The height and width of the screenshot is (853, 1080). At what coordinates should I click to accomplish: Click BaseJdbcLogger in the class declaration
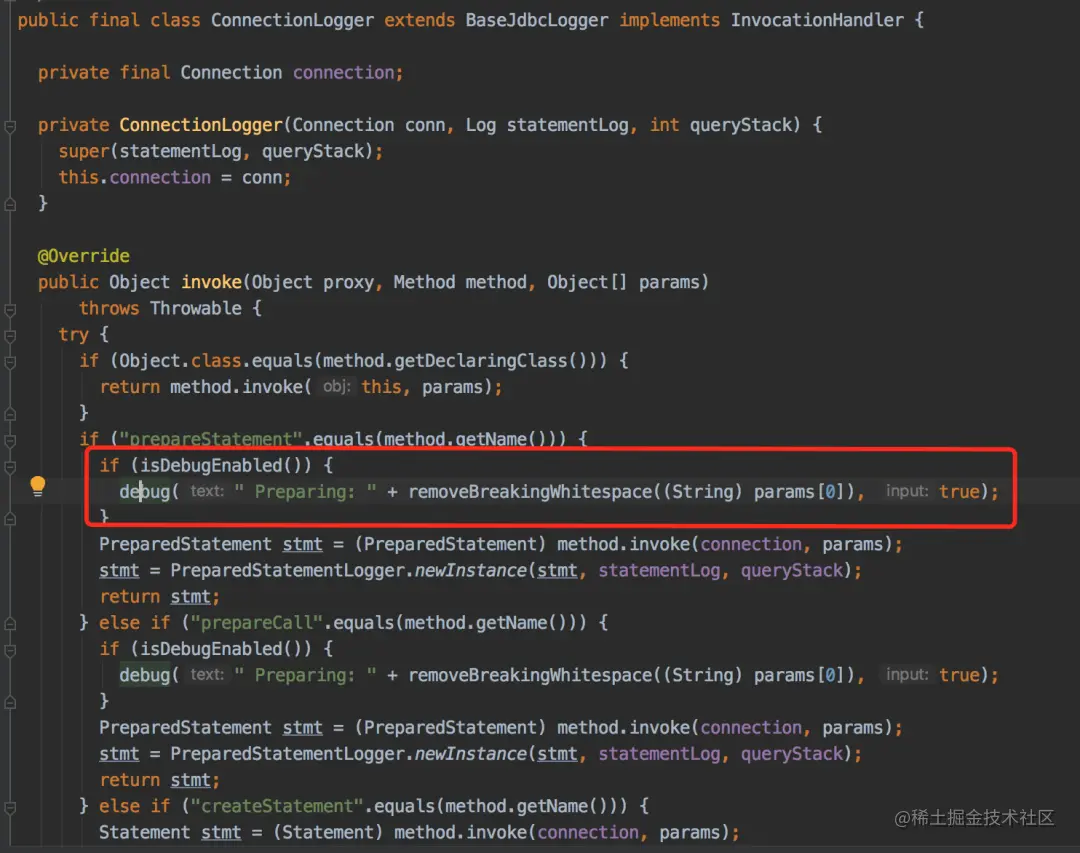537,20
